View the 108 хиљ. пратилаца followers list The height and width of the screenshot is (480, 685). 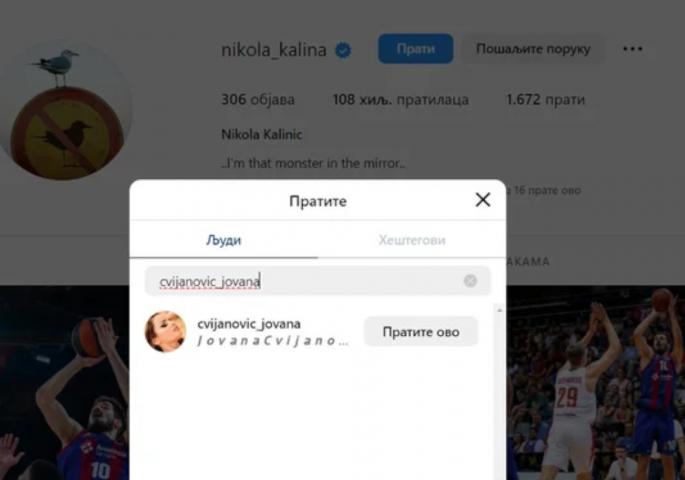point(401,100)
